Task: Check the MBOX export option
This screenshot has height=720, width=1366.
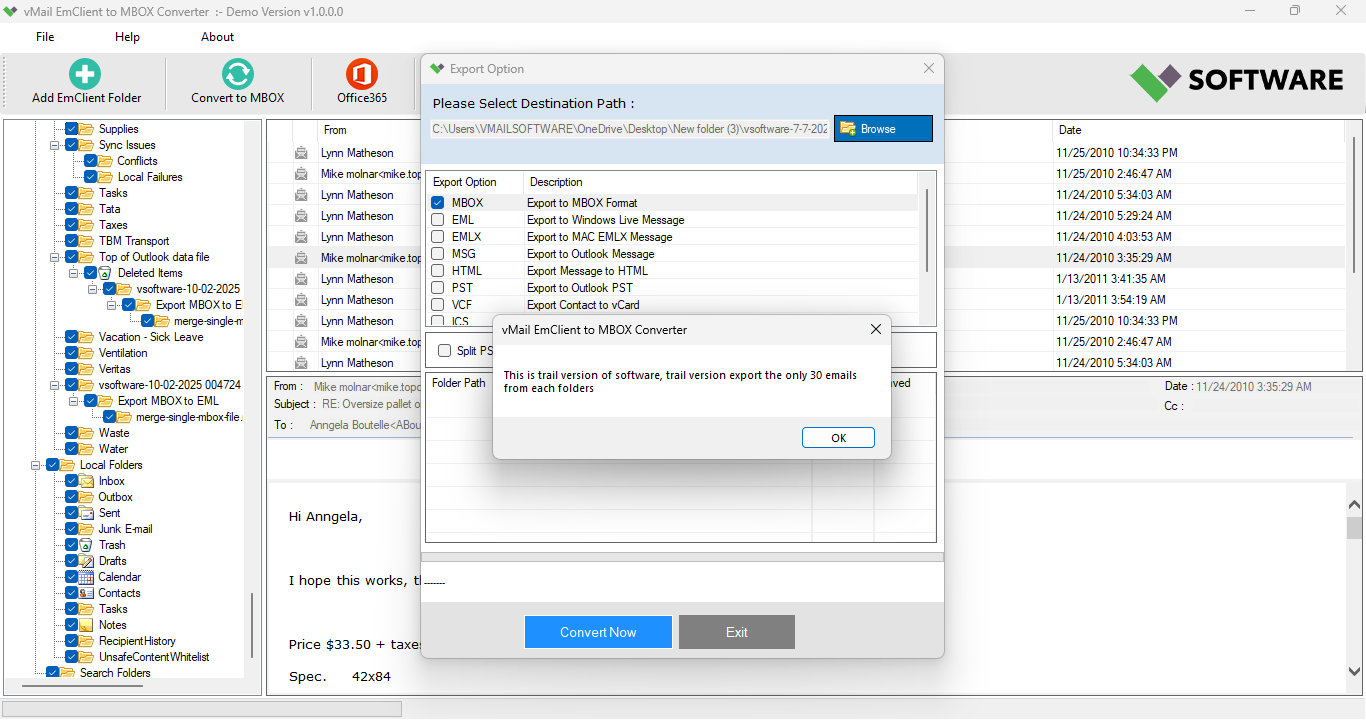Action: 438,203
